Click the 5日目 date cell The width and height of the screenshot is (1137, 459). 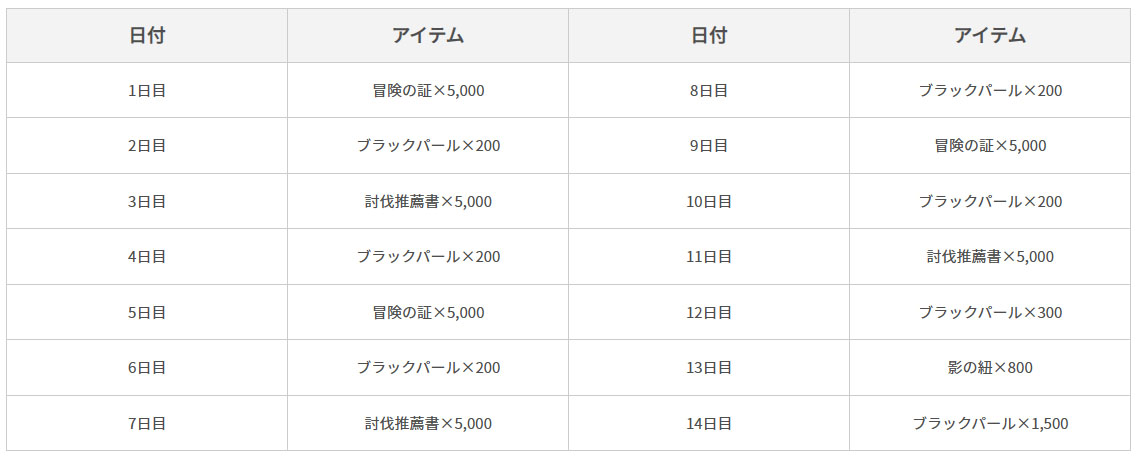(x=147, y=313)
